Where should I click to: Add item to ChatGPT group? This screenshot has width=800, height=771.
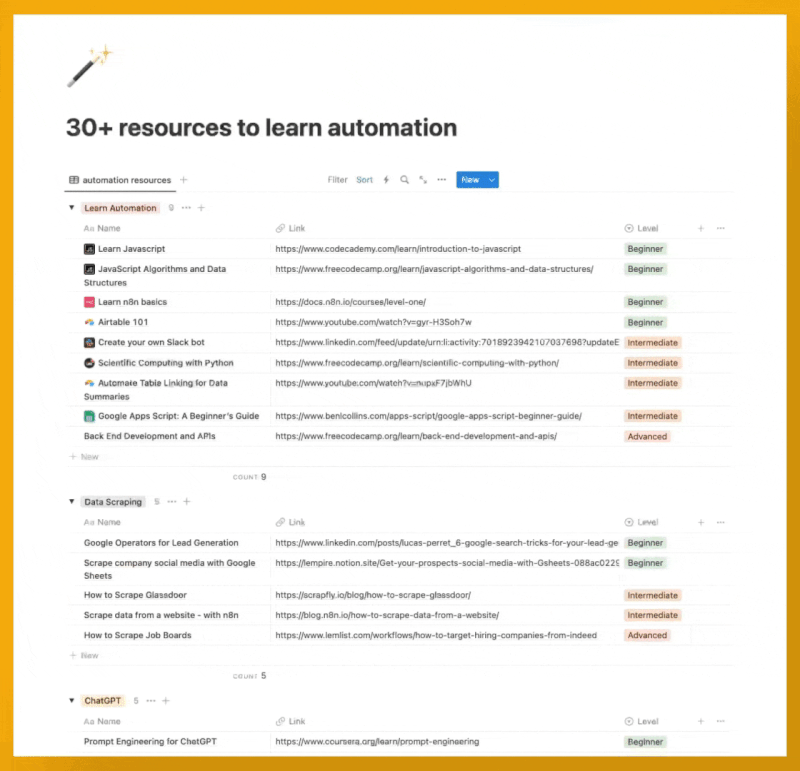point(166,701)
